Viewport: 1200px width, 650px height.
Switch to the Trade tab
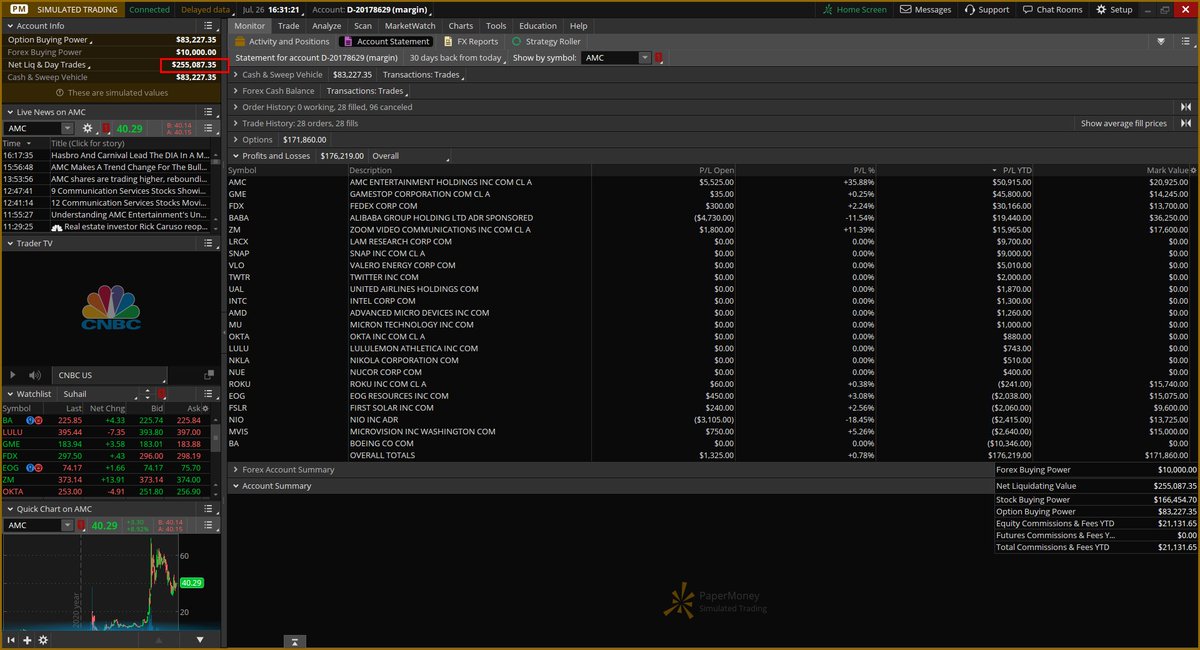[x=289, y=26]
